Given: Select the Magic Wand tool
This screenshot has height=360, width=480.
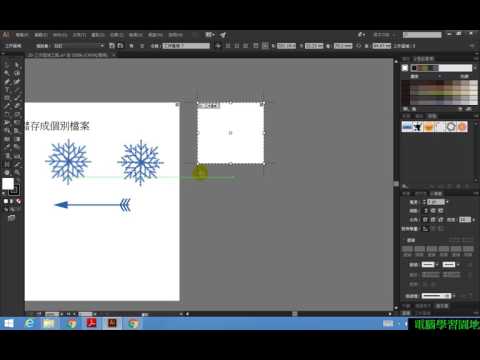Looking at the screenshot, I should (7, 73).
